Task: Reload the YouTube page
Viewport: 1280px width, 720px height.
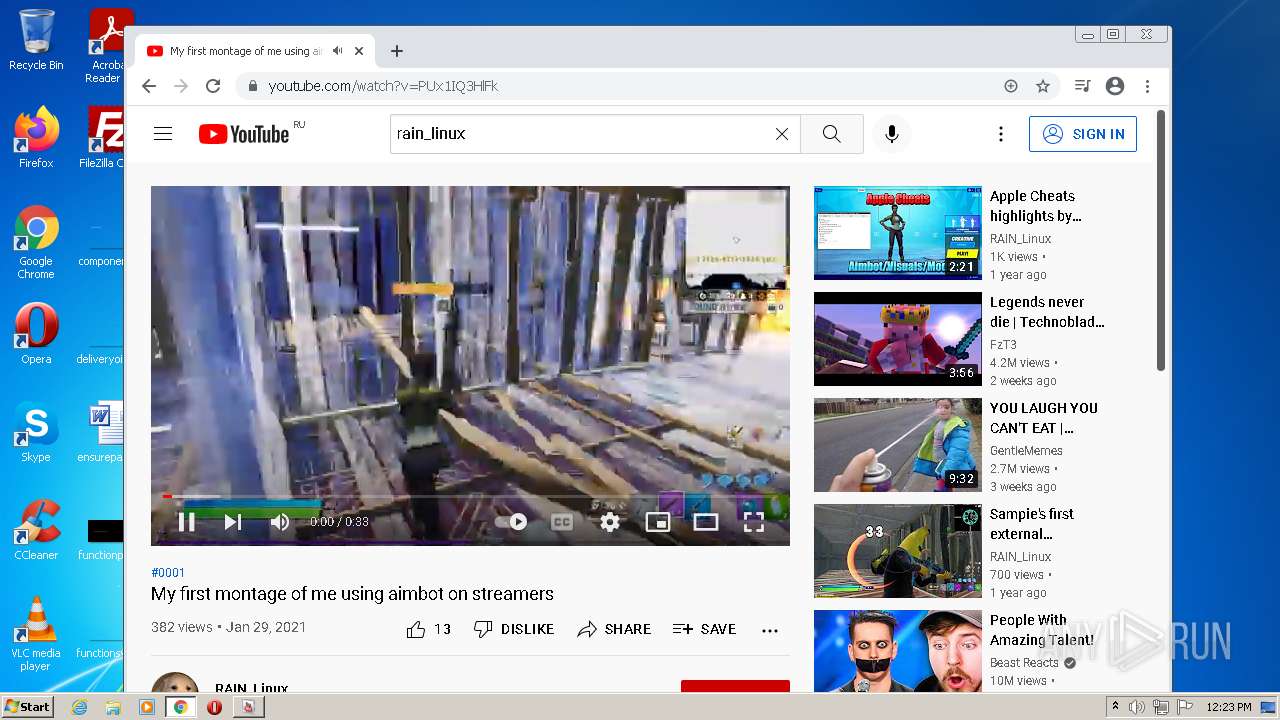Action: (x=213, y=86)
